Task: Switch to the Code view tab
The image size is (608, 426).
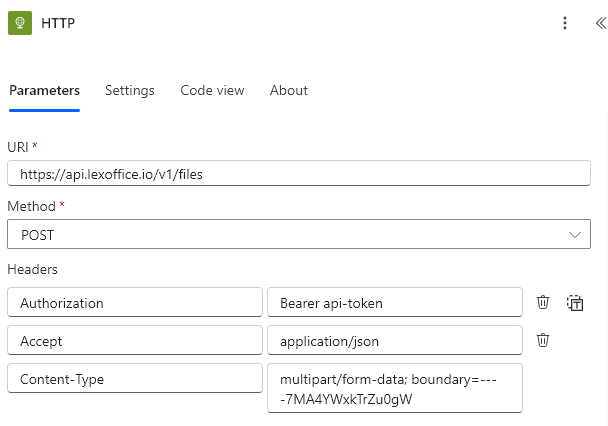Action: point(212,90)
